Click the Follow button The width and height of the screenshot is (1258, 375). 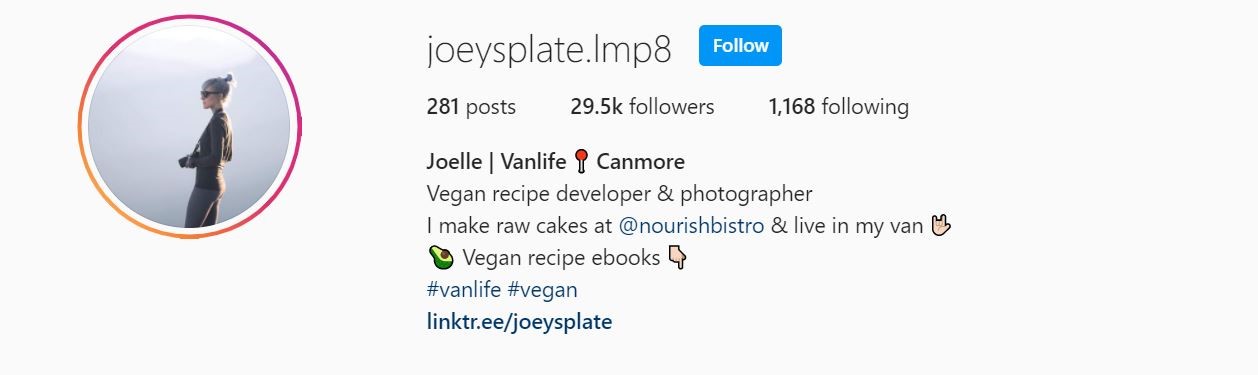(740, 46)
